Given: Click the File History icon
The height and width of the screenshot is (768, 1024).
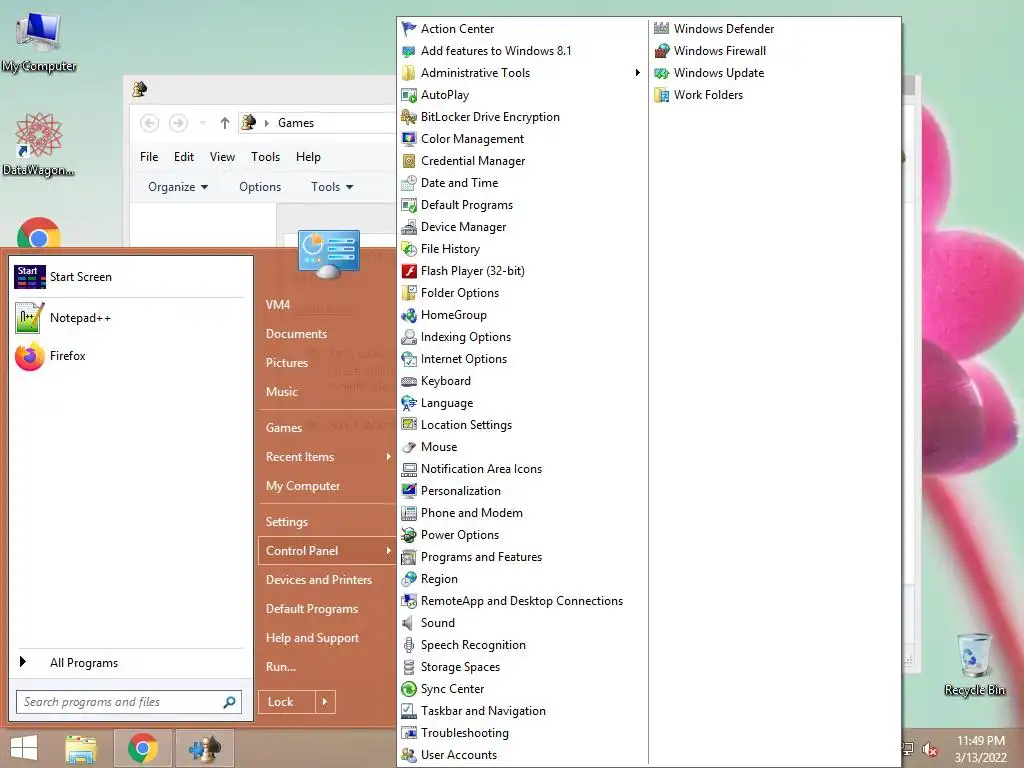Looking at the screenshot, I should point(409,249).
